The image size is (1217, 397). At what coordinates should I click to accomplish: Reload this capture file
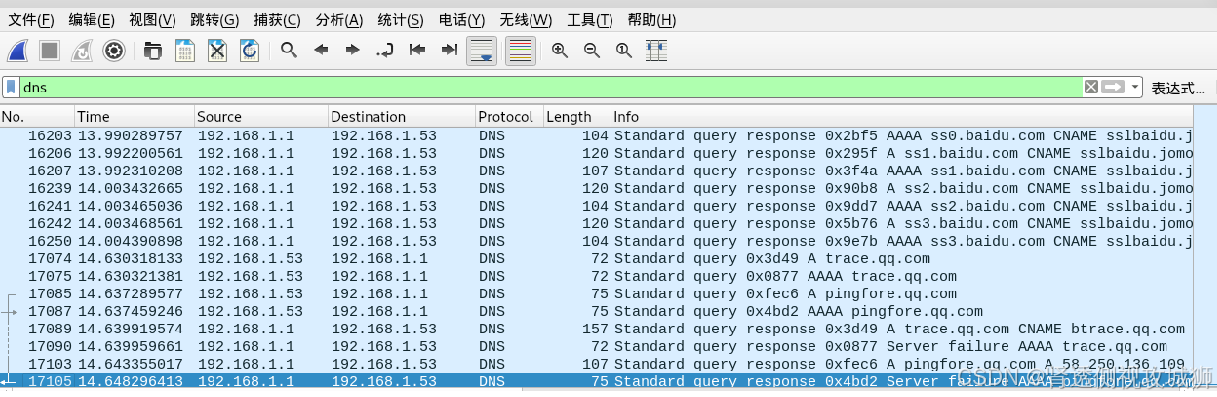pos(249,50)
